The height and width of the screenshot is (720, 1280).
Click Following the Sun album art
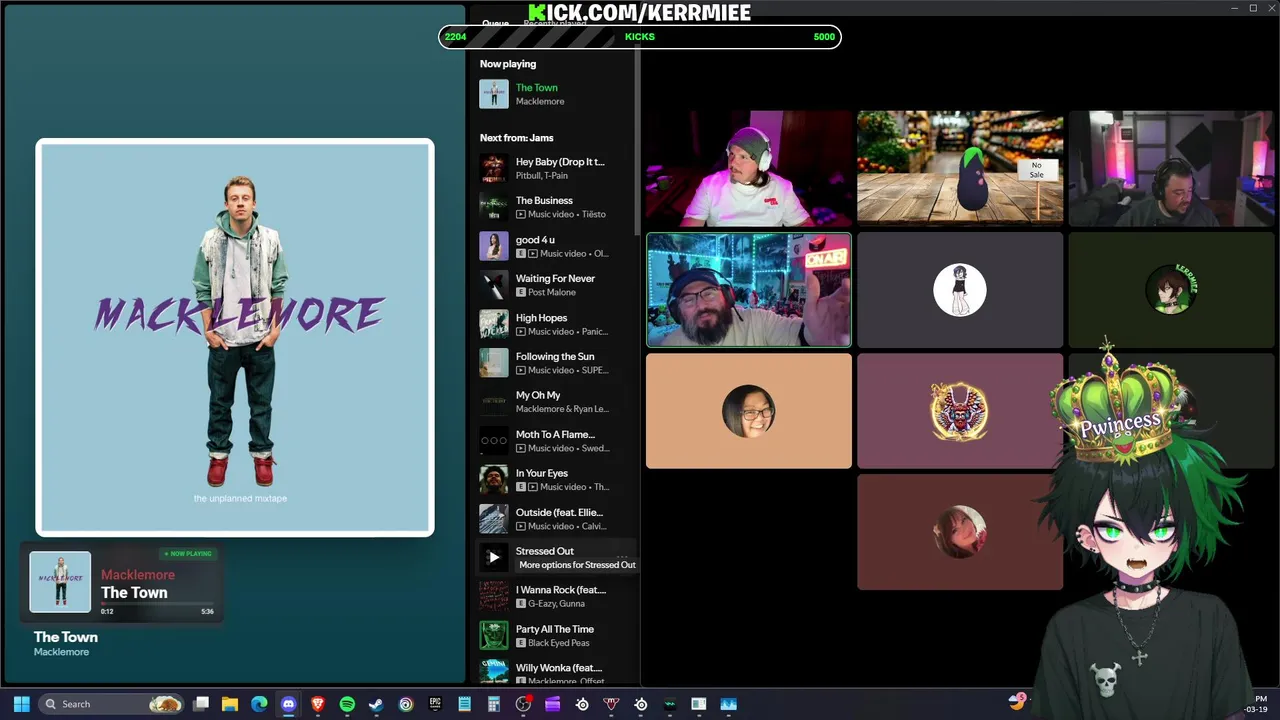tap(493, 363)
